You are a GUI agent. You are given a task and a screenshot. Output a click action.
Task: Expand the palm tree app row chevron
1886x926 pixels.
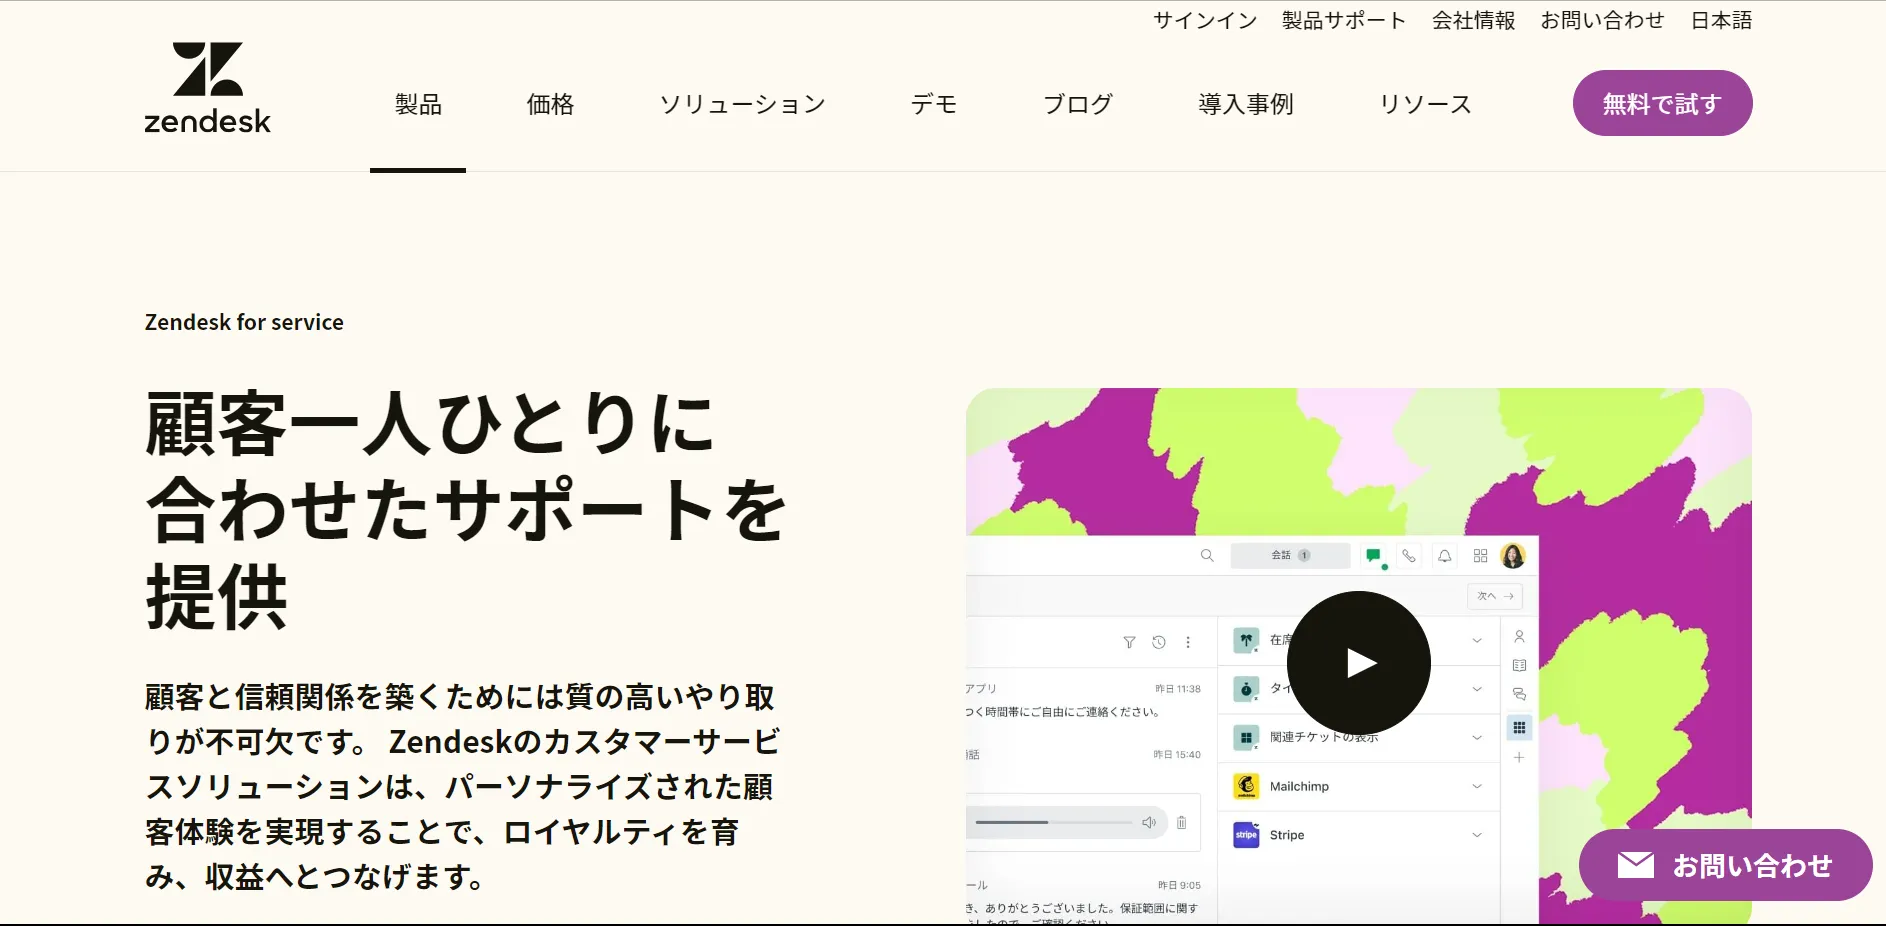1477,640
